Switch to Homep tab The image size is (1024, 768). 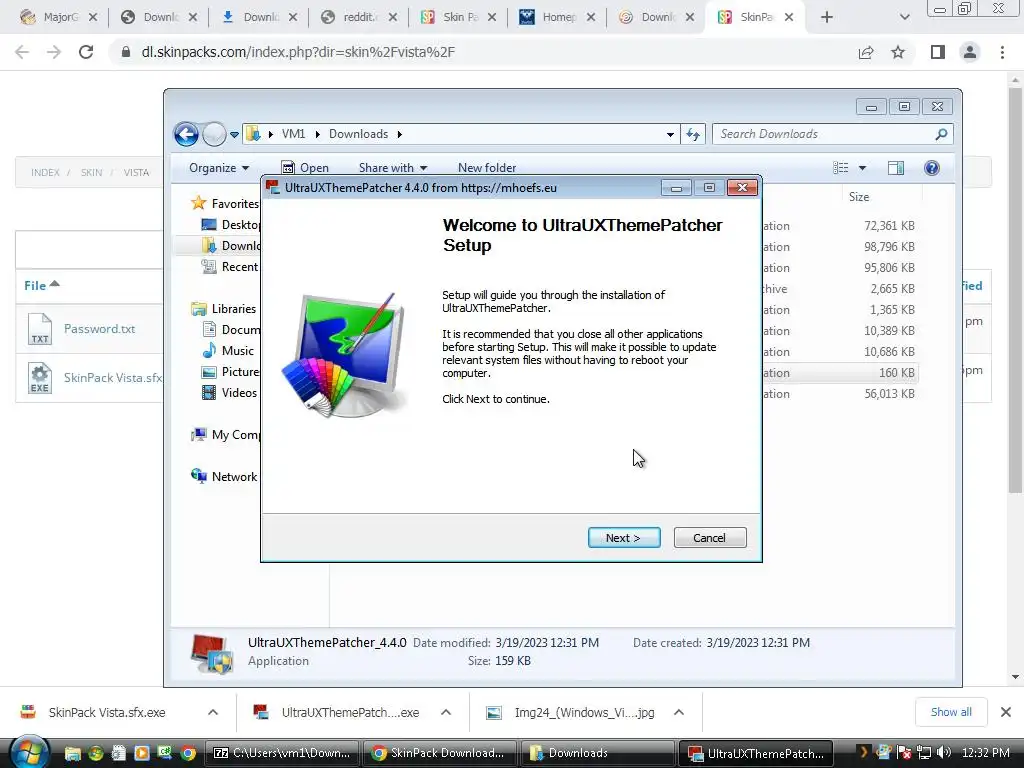[x=556, y=17]
